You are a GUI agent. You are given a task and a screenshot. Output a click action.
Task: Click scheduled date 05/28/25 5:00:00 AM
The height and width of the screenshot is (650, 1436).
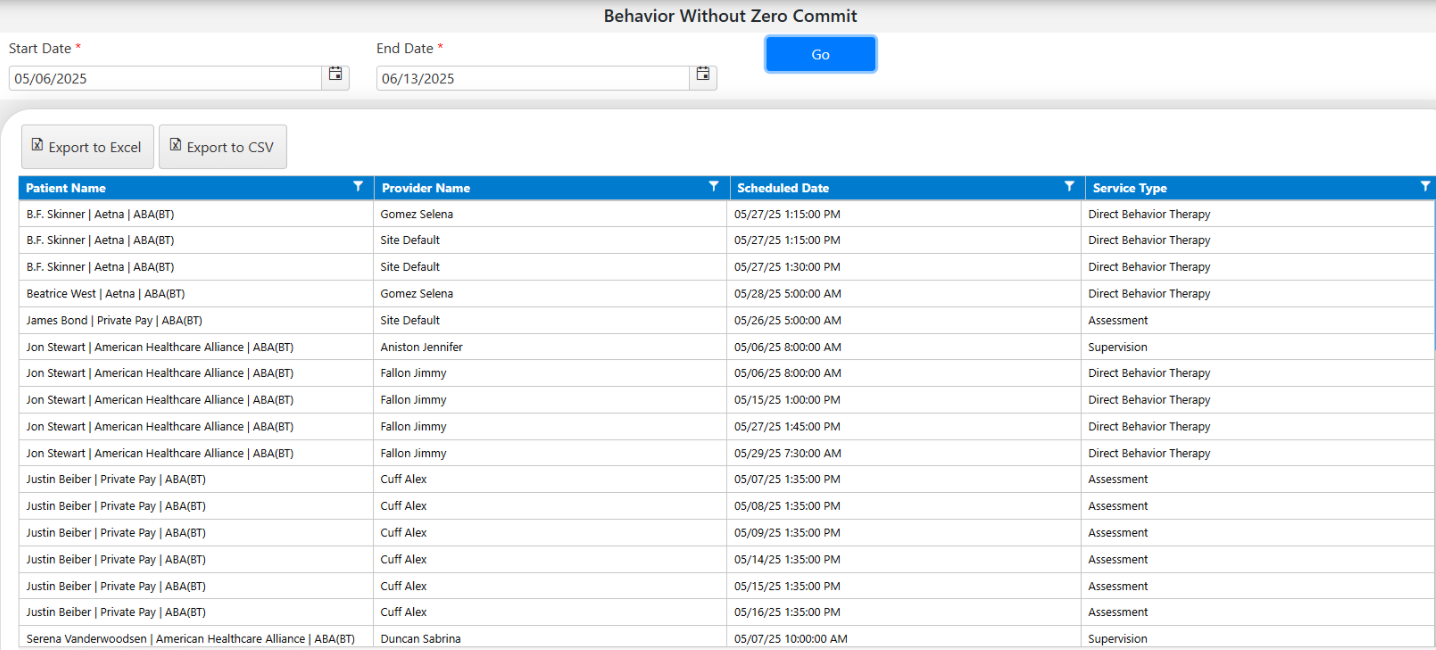(x=788, y=294)
